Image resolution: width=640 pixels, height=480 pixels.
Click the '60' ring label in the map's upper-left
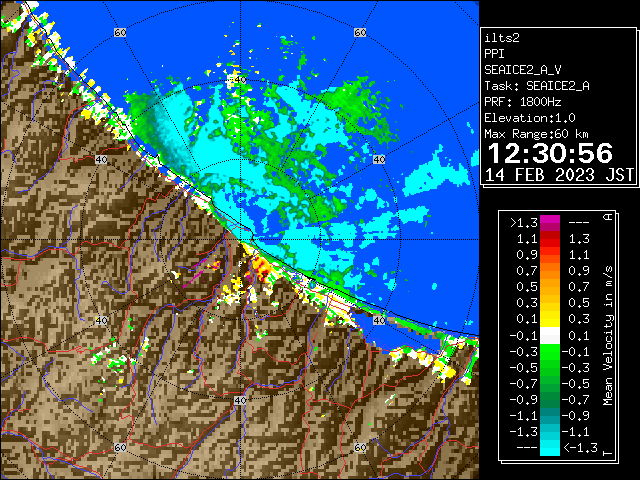(x=120, y=32)
